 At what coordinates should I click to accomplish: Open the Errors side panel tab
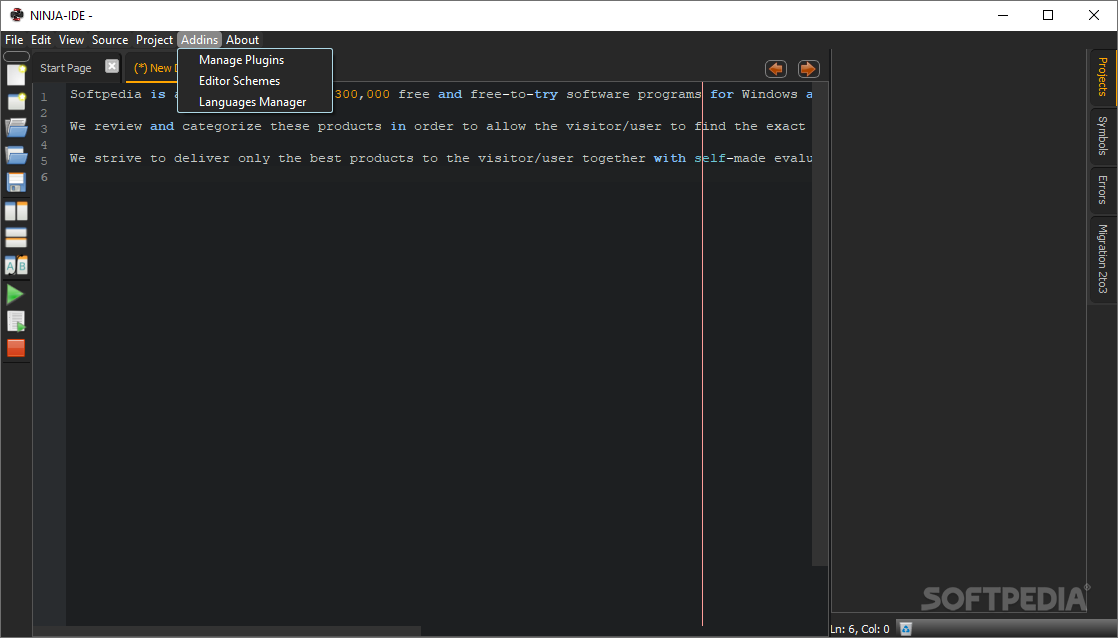click(x=1102, y=190)
